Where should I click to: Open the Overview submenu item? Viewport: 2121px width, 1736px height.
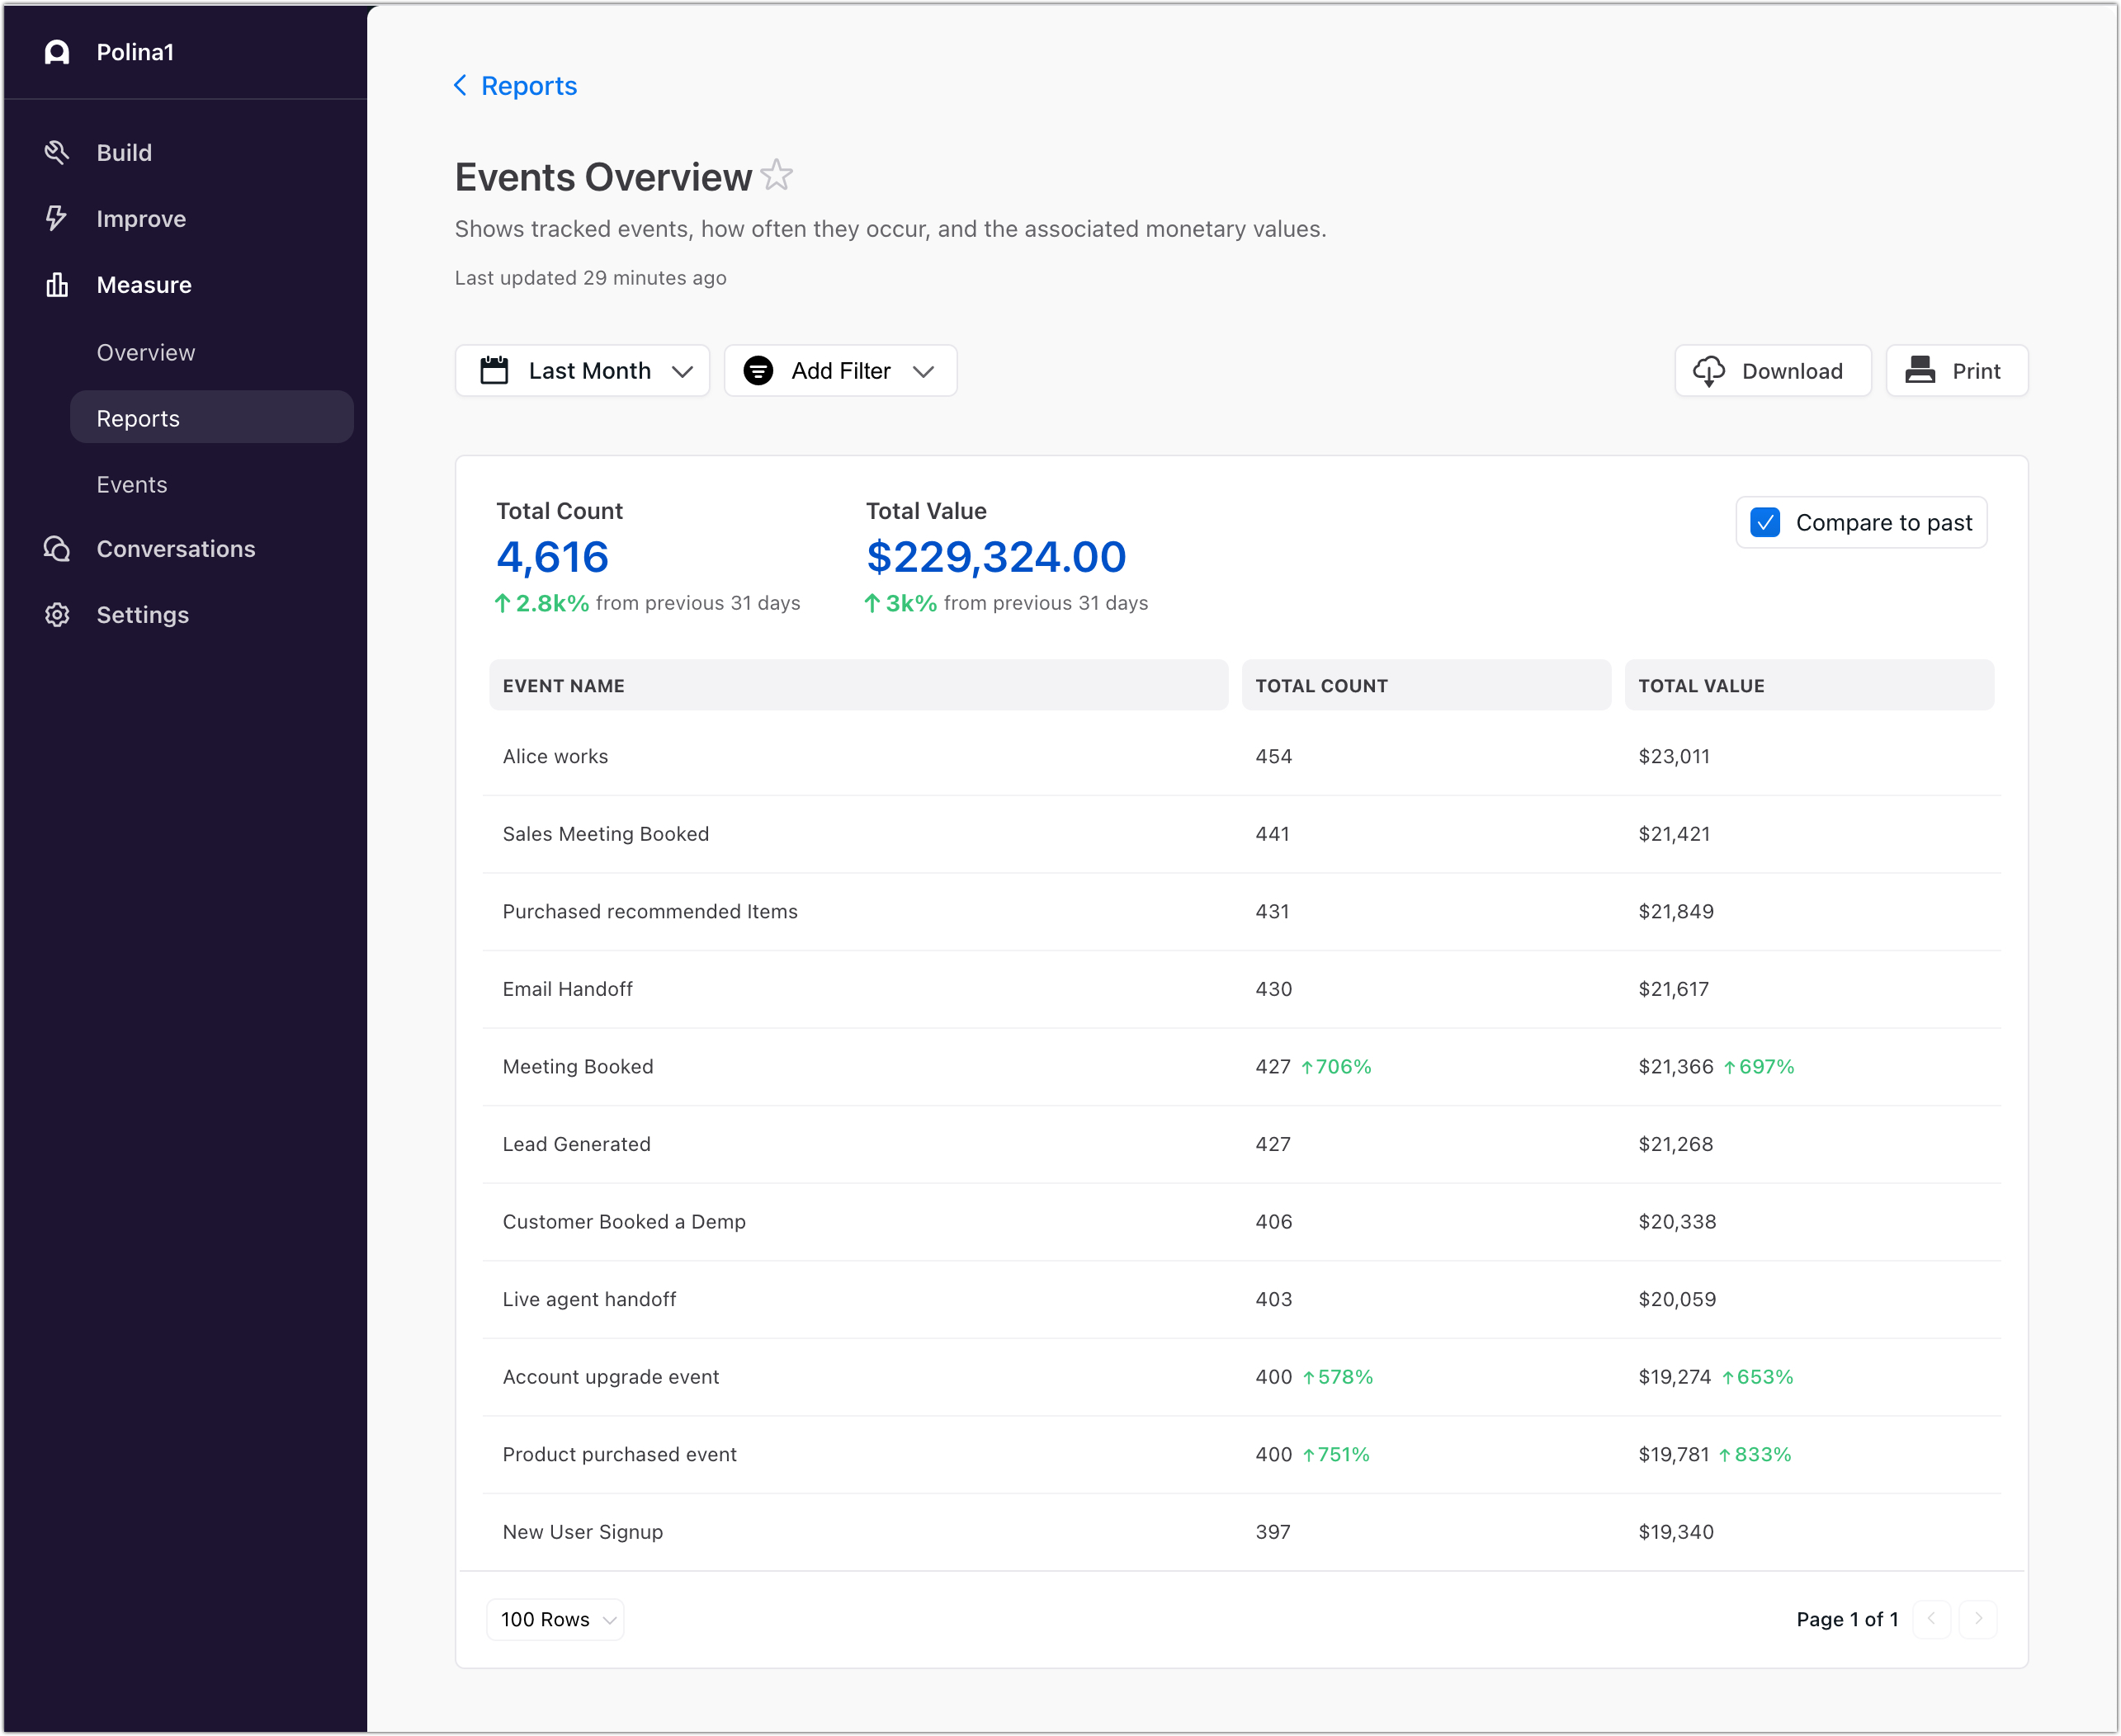coord(146,353)
